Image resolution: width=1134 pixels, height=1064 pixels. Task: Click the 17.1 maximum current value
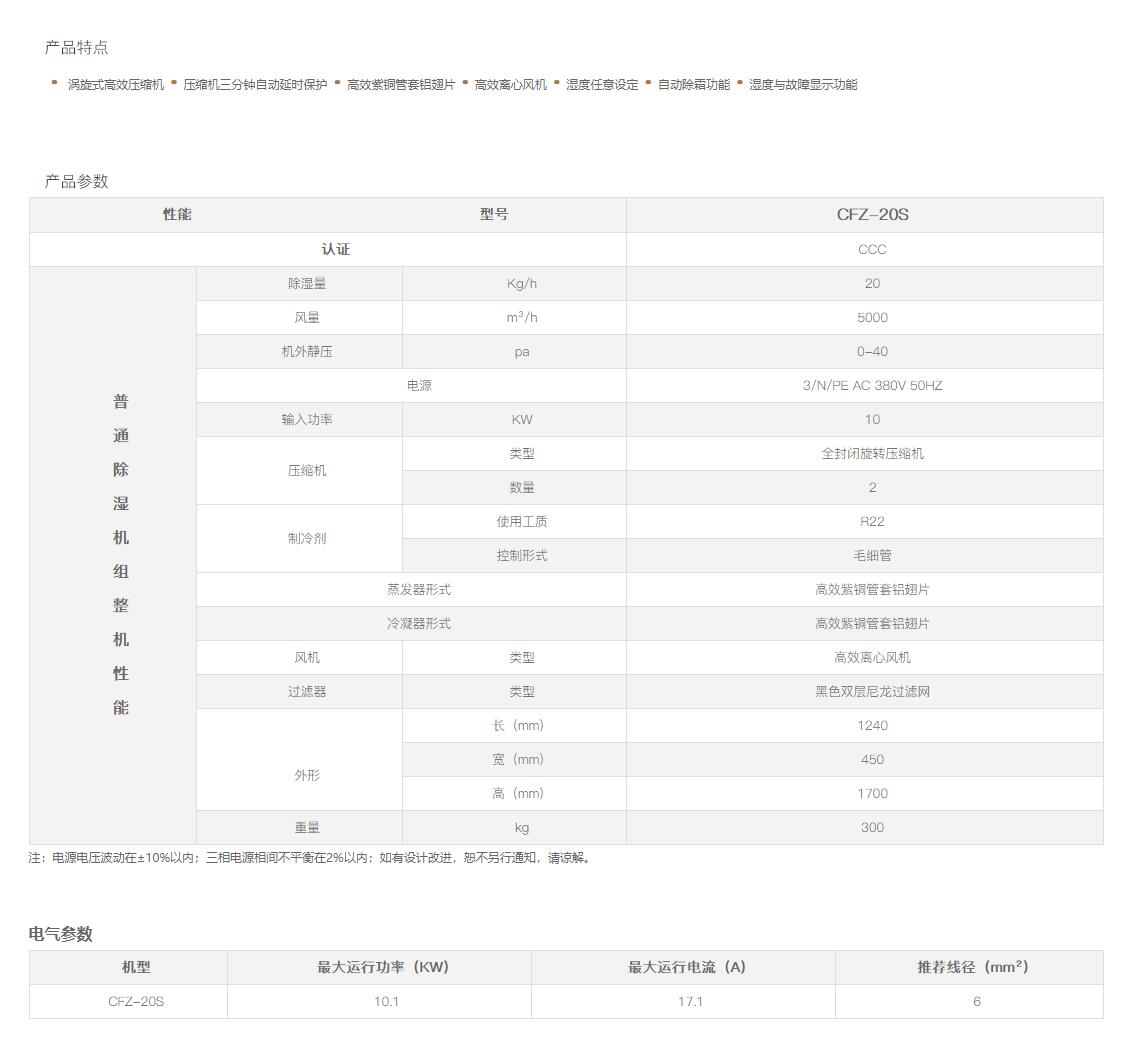point(690,1001)
